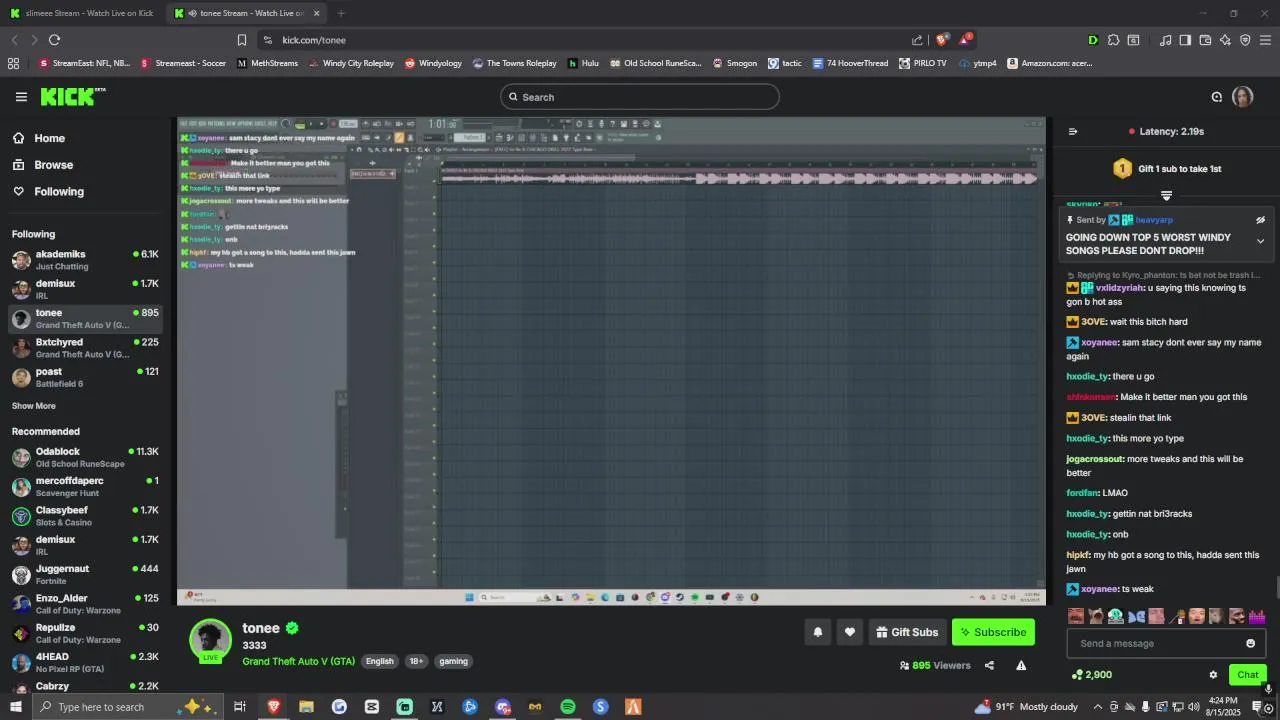
Task: Collapse the chat panel
Action: pos(1073,131)
